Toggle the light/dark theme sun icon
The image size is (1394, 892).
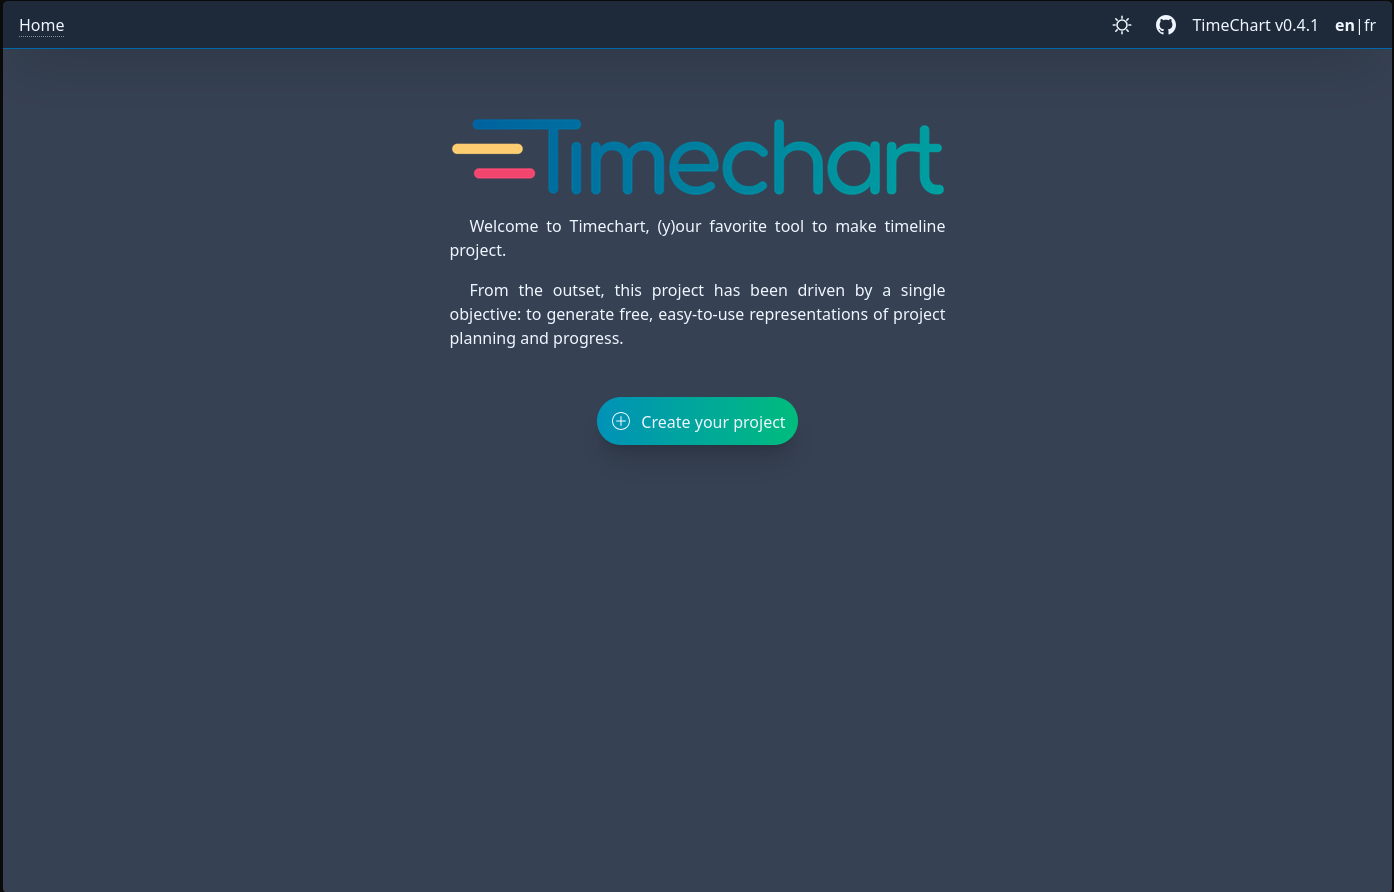(x=1122, y=25)
